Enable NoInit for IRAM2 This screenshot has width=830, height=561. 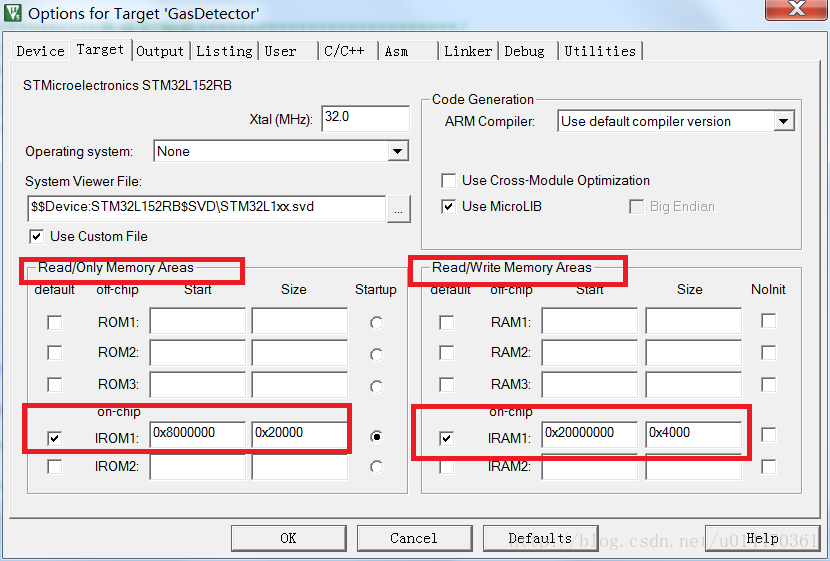tap(769, 466)
